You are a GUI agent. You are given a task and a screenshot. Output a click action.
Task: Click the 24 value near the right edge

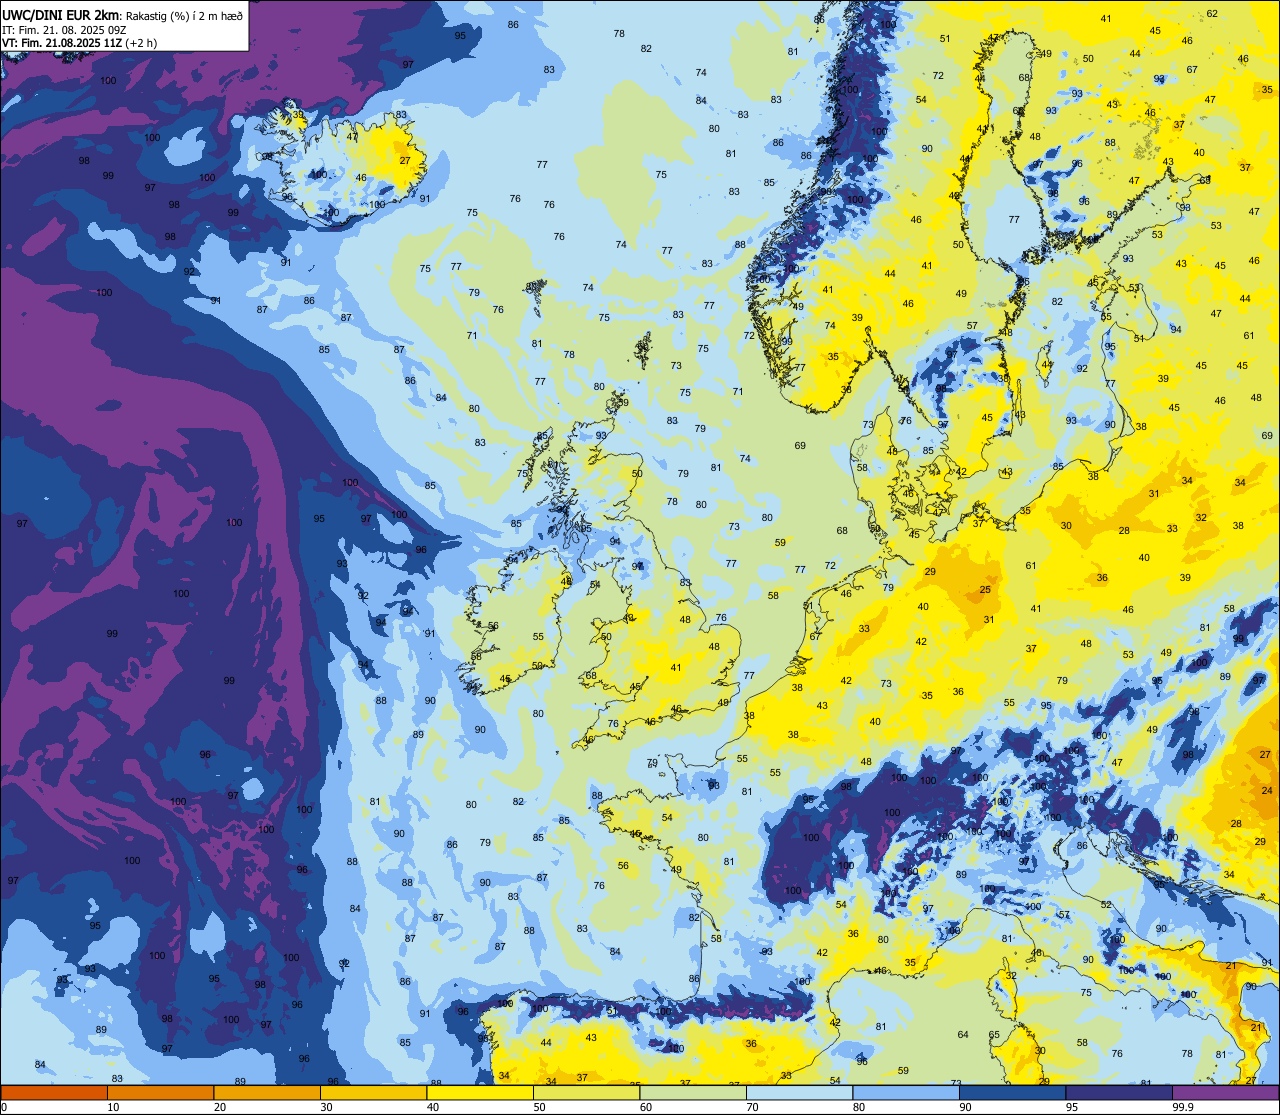tap(1266, 790)
